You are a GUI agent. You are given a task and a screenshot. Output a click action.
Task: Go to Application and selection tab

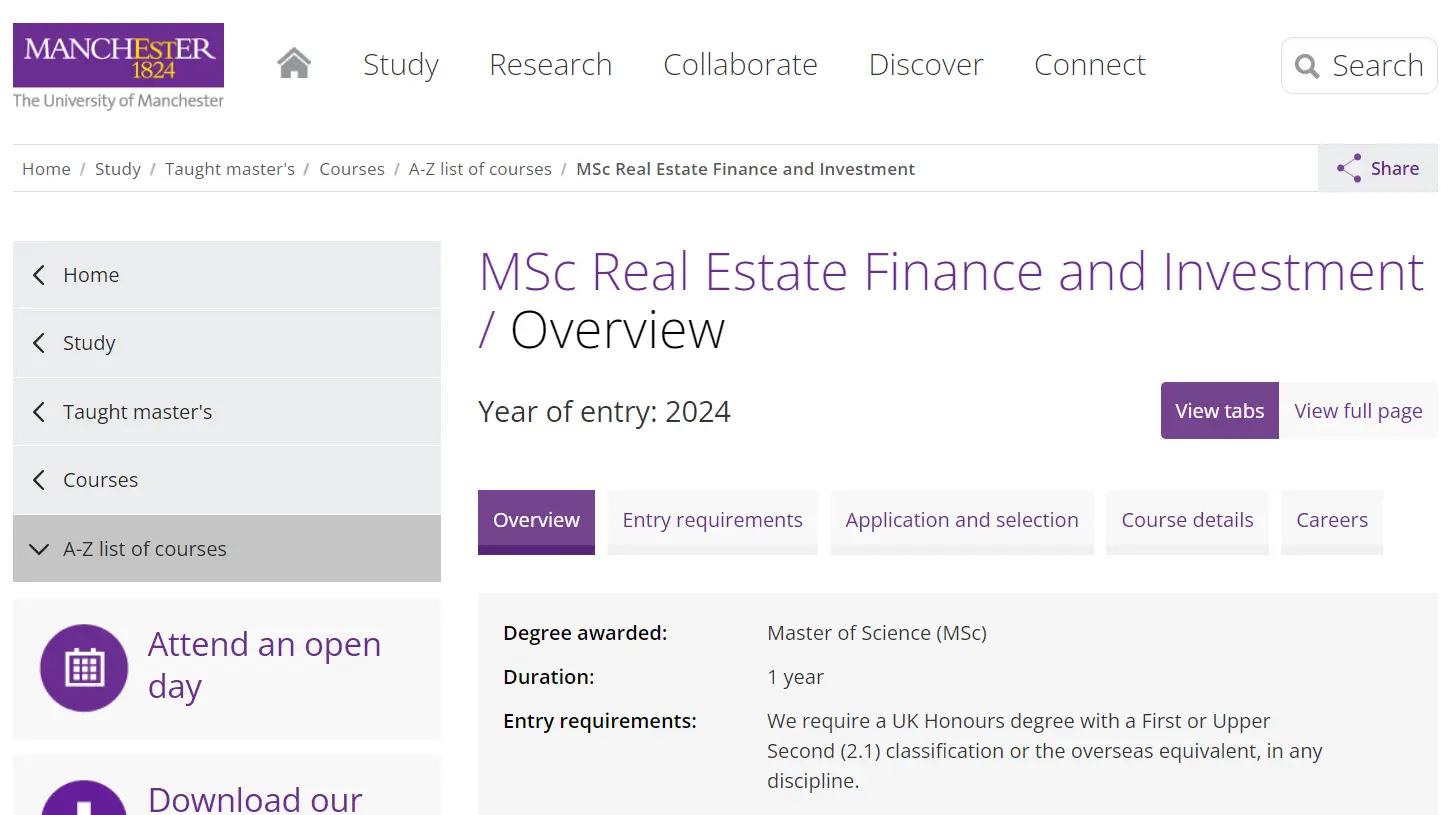(x=961, y=520)
